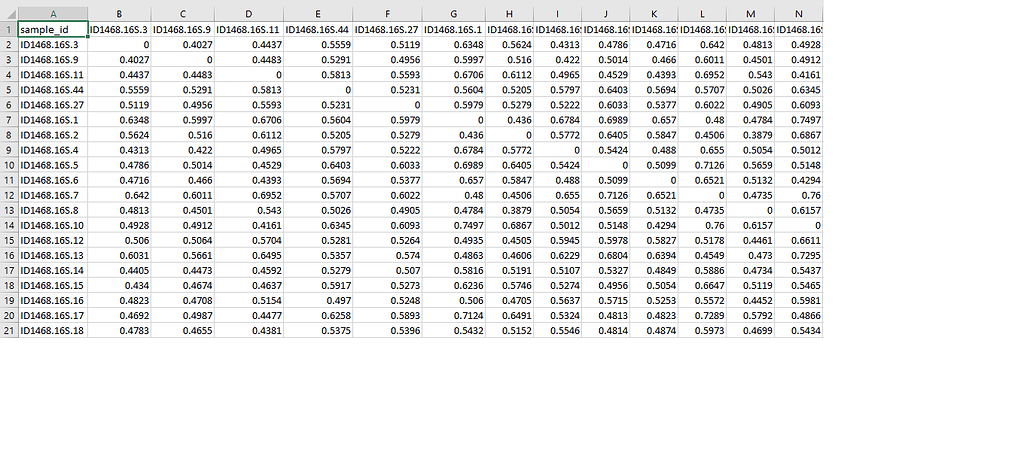Screen dimensions: 1024x471
Task: Select header cell ID1468.16S.3 in row 1
Action: 120,29
